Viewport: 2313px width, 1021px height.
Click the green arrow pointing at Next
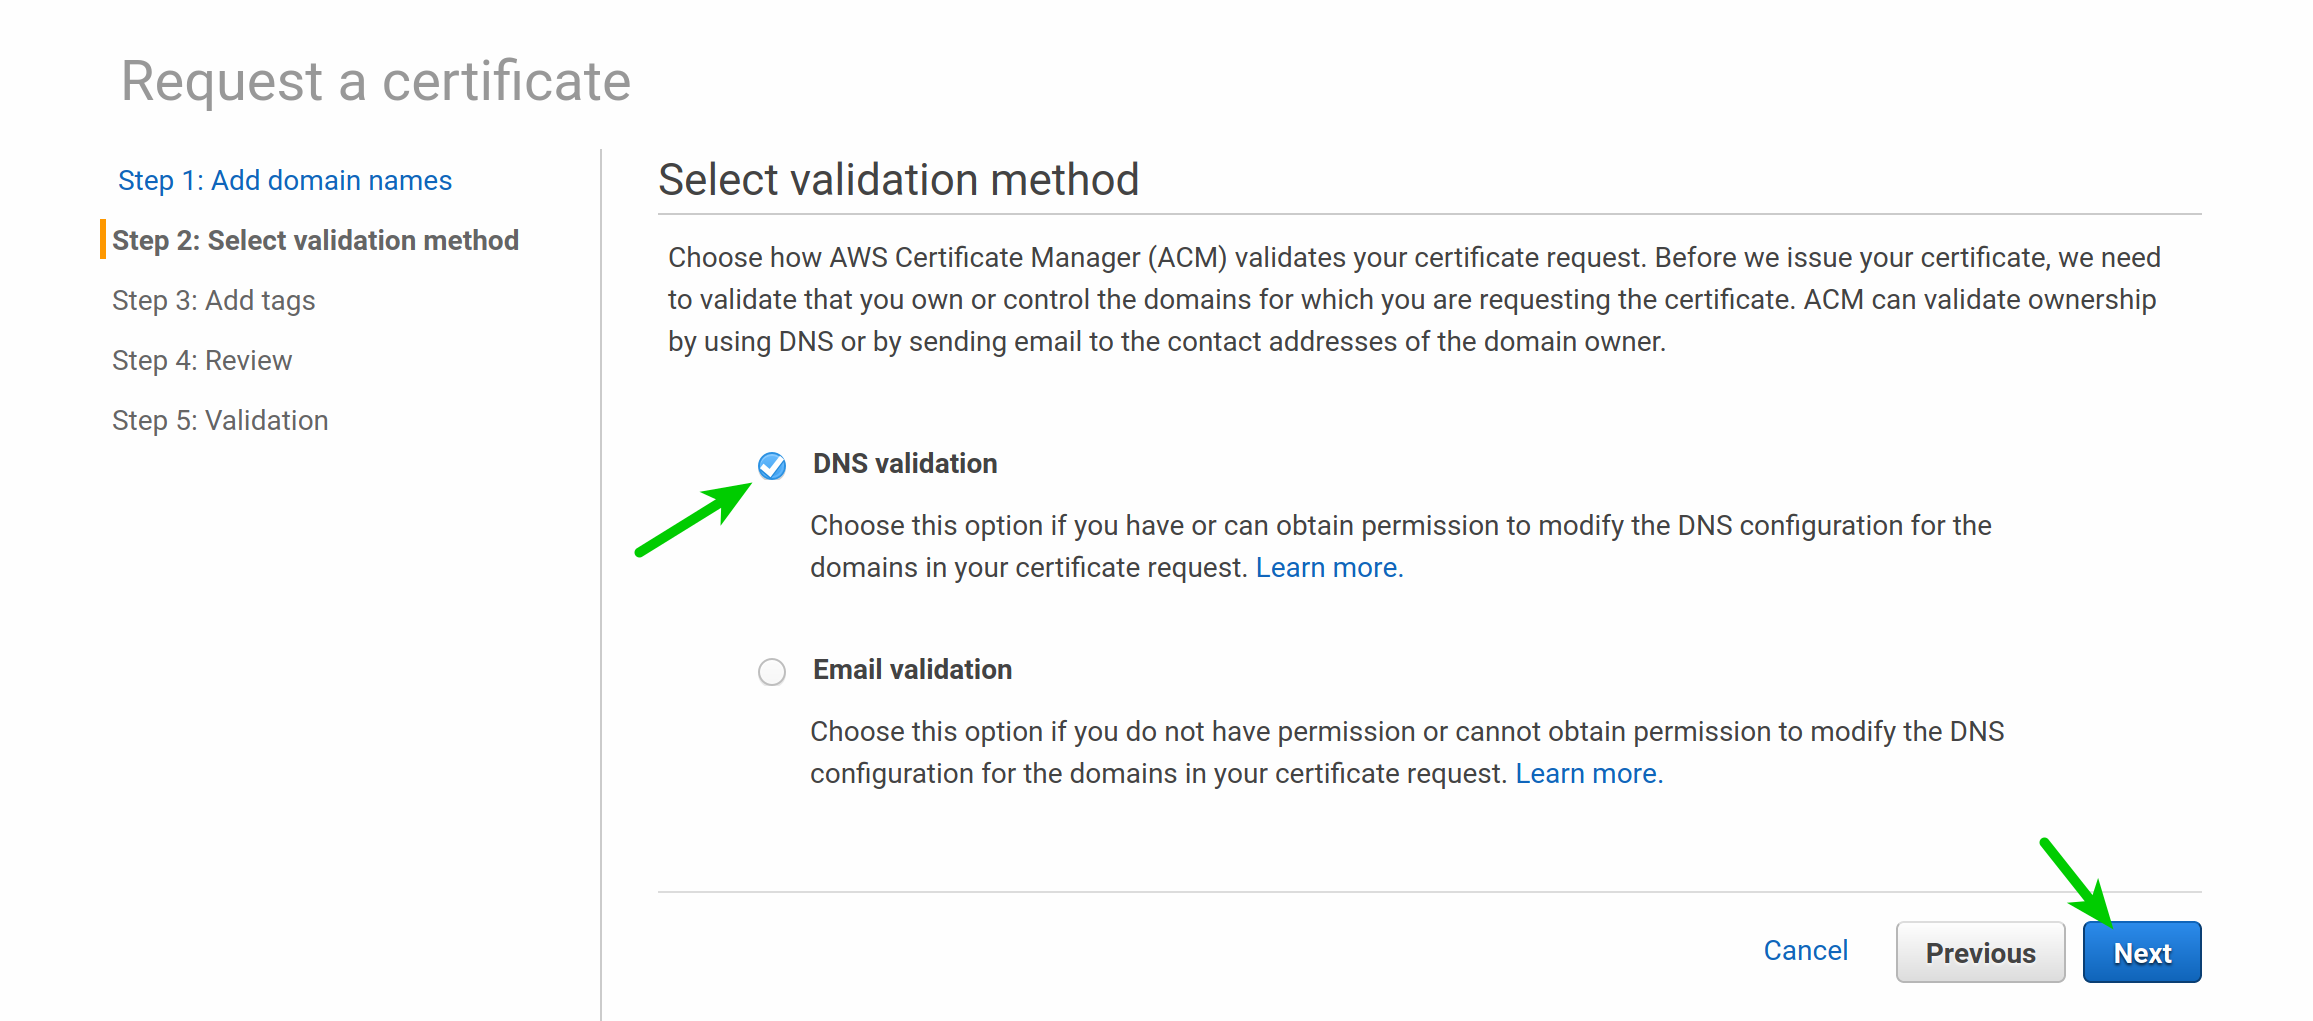(x=2077, y=881)
